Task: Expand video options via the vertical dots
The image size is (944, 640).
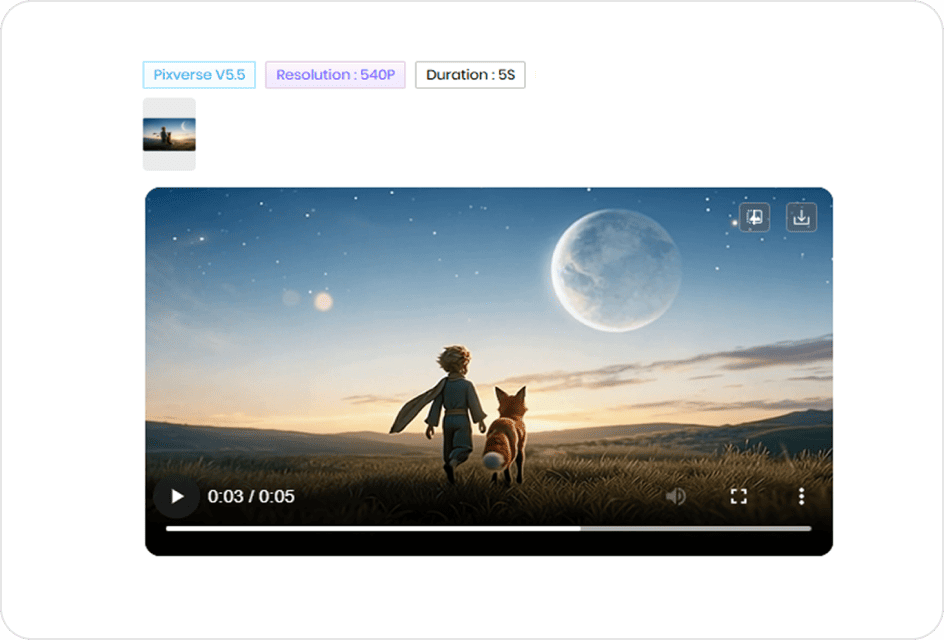Action: click(x=801, y=496)
